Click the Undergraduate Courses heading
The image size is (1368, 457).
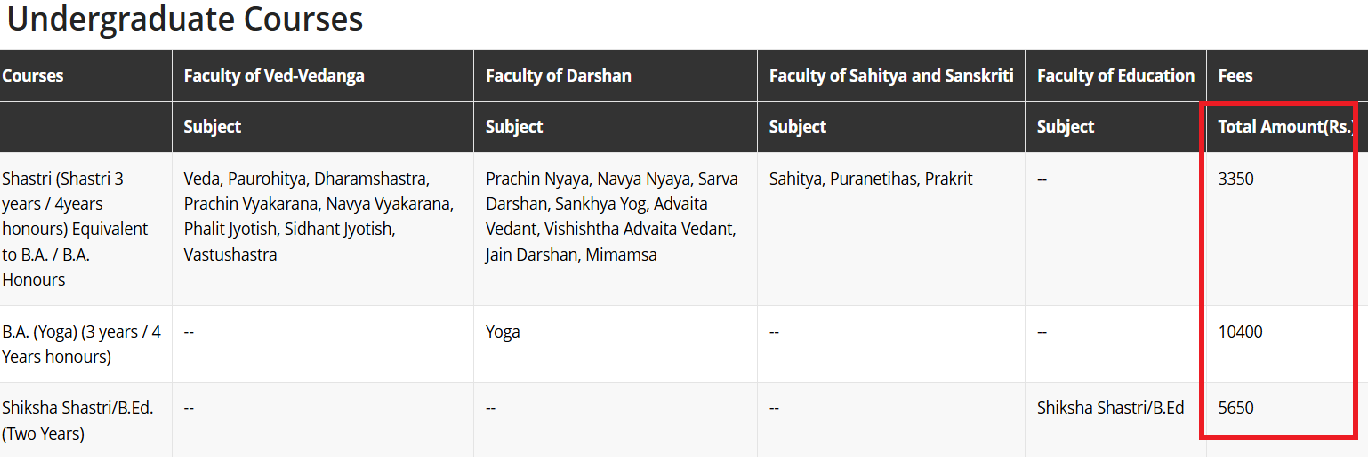coord(185,19)
